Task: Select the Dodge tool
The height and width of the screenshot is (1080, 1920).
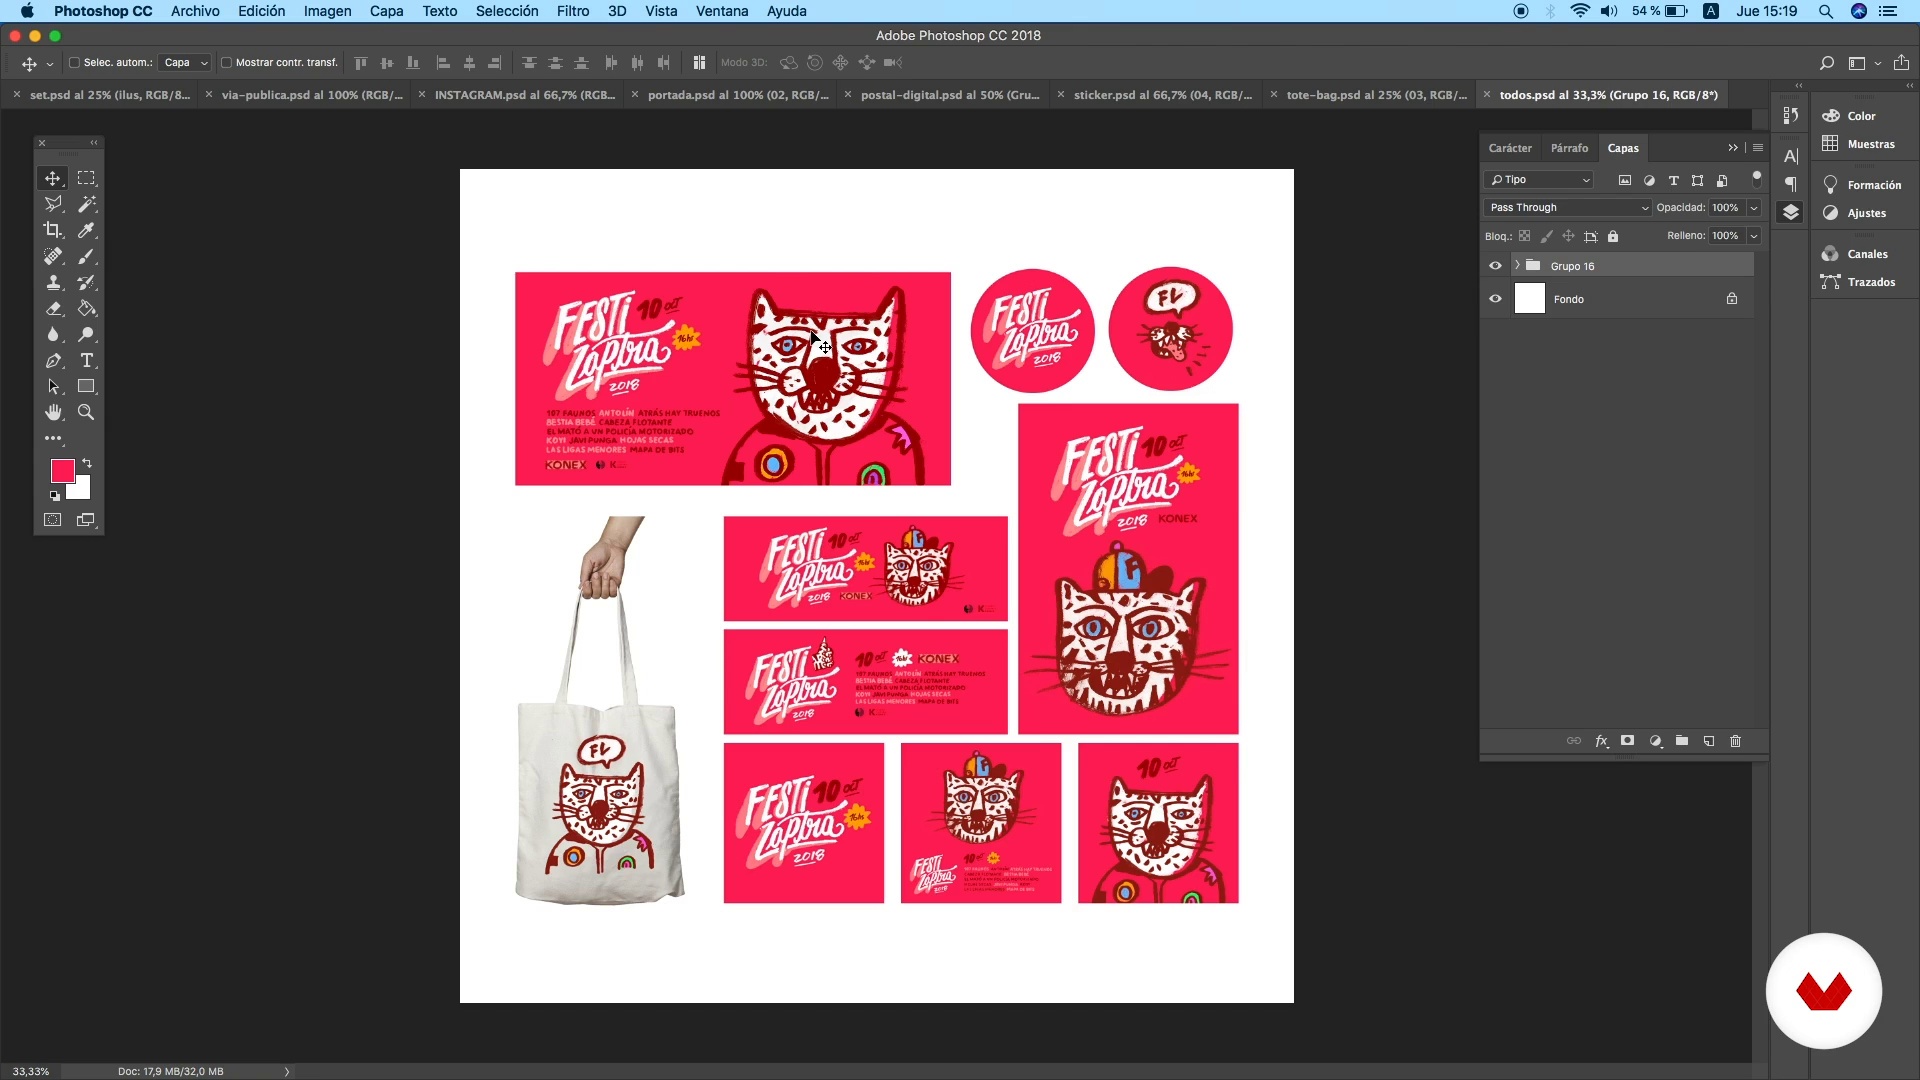Action: click(x=87, y=334)
